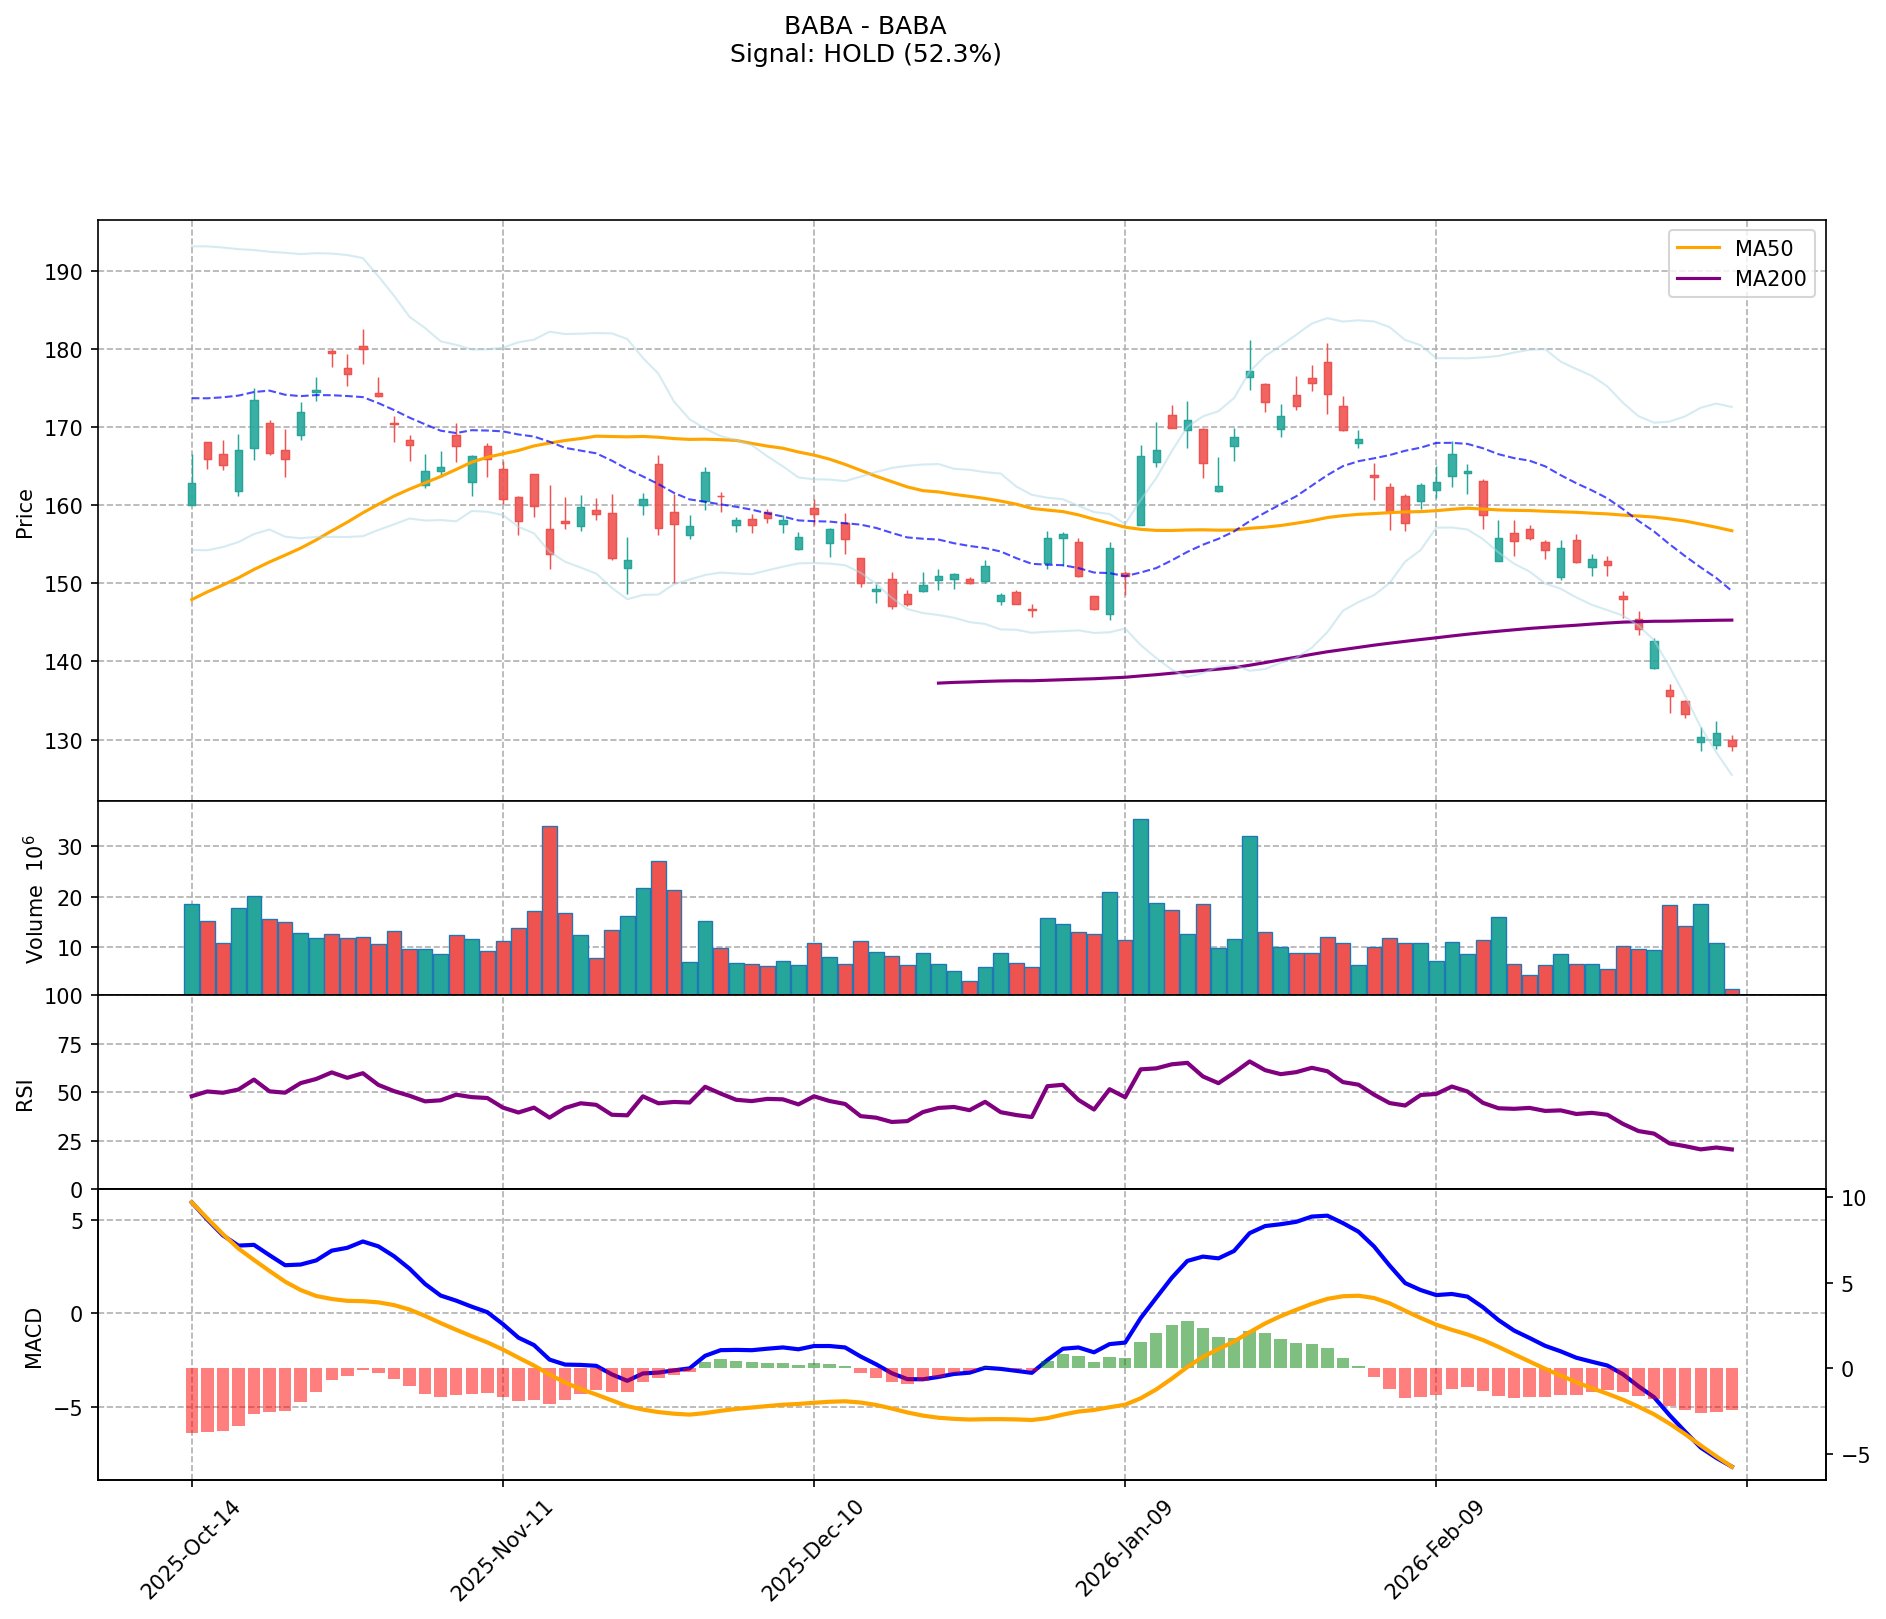Click the tallest red volume bar in November

(550, 910)
